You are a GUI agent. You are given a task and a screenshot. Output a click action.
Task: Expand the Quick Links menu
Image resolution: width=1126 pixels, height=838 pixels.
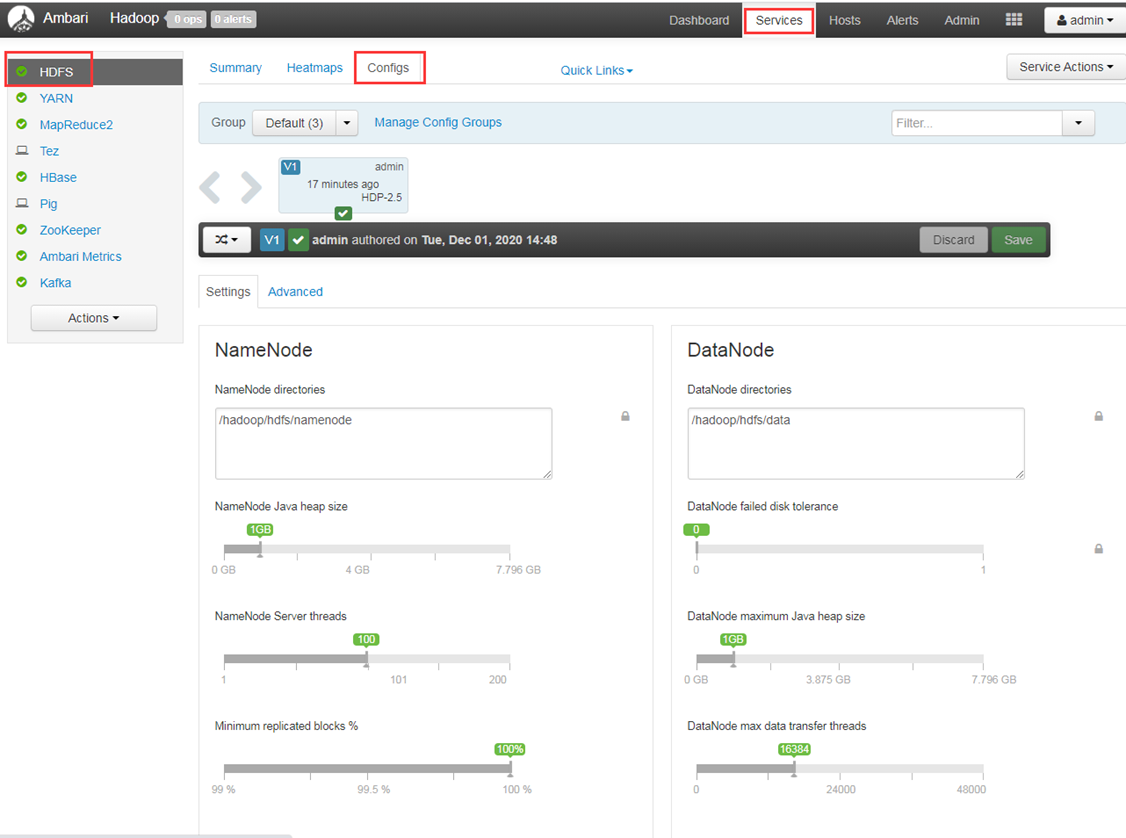(x=596, y=70)
